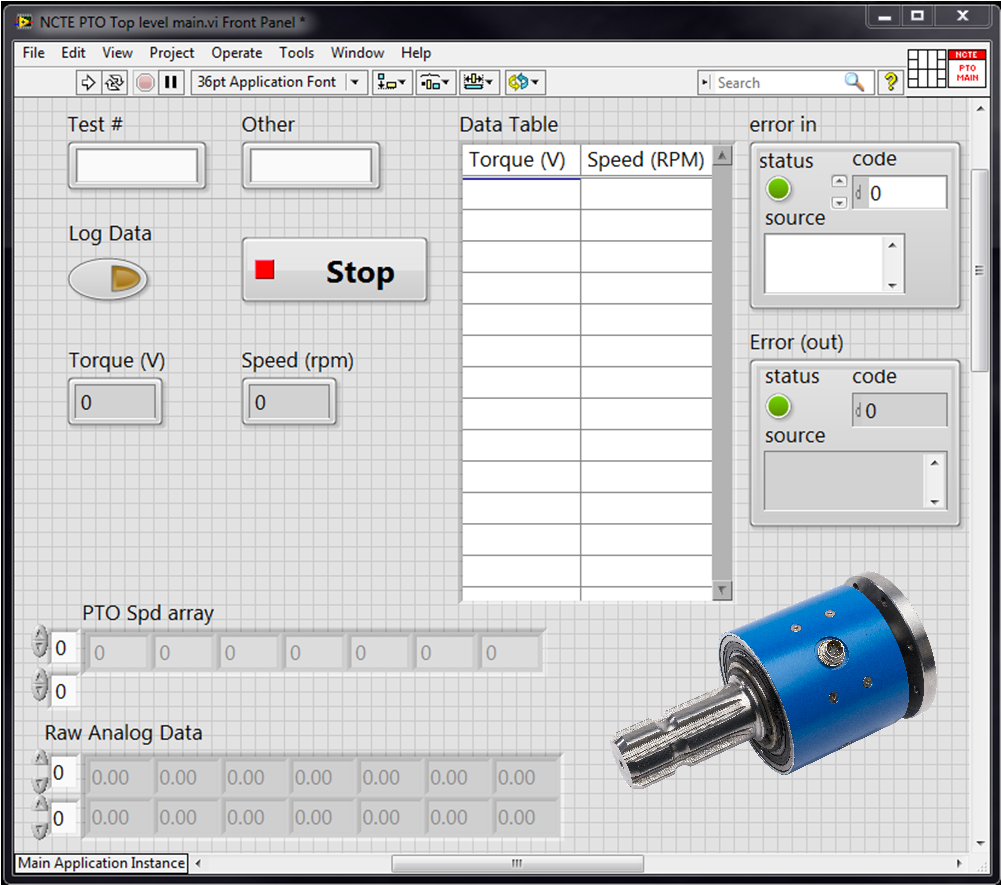Viewport: 1001px width, 885px height.
Task: Click the Run arrow toolbar icon
Action: (x=88, y=83)
